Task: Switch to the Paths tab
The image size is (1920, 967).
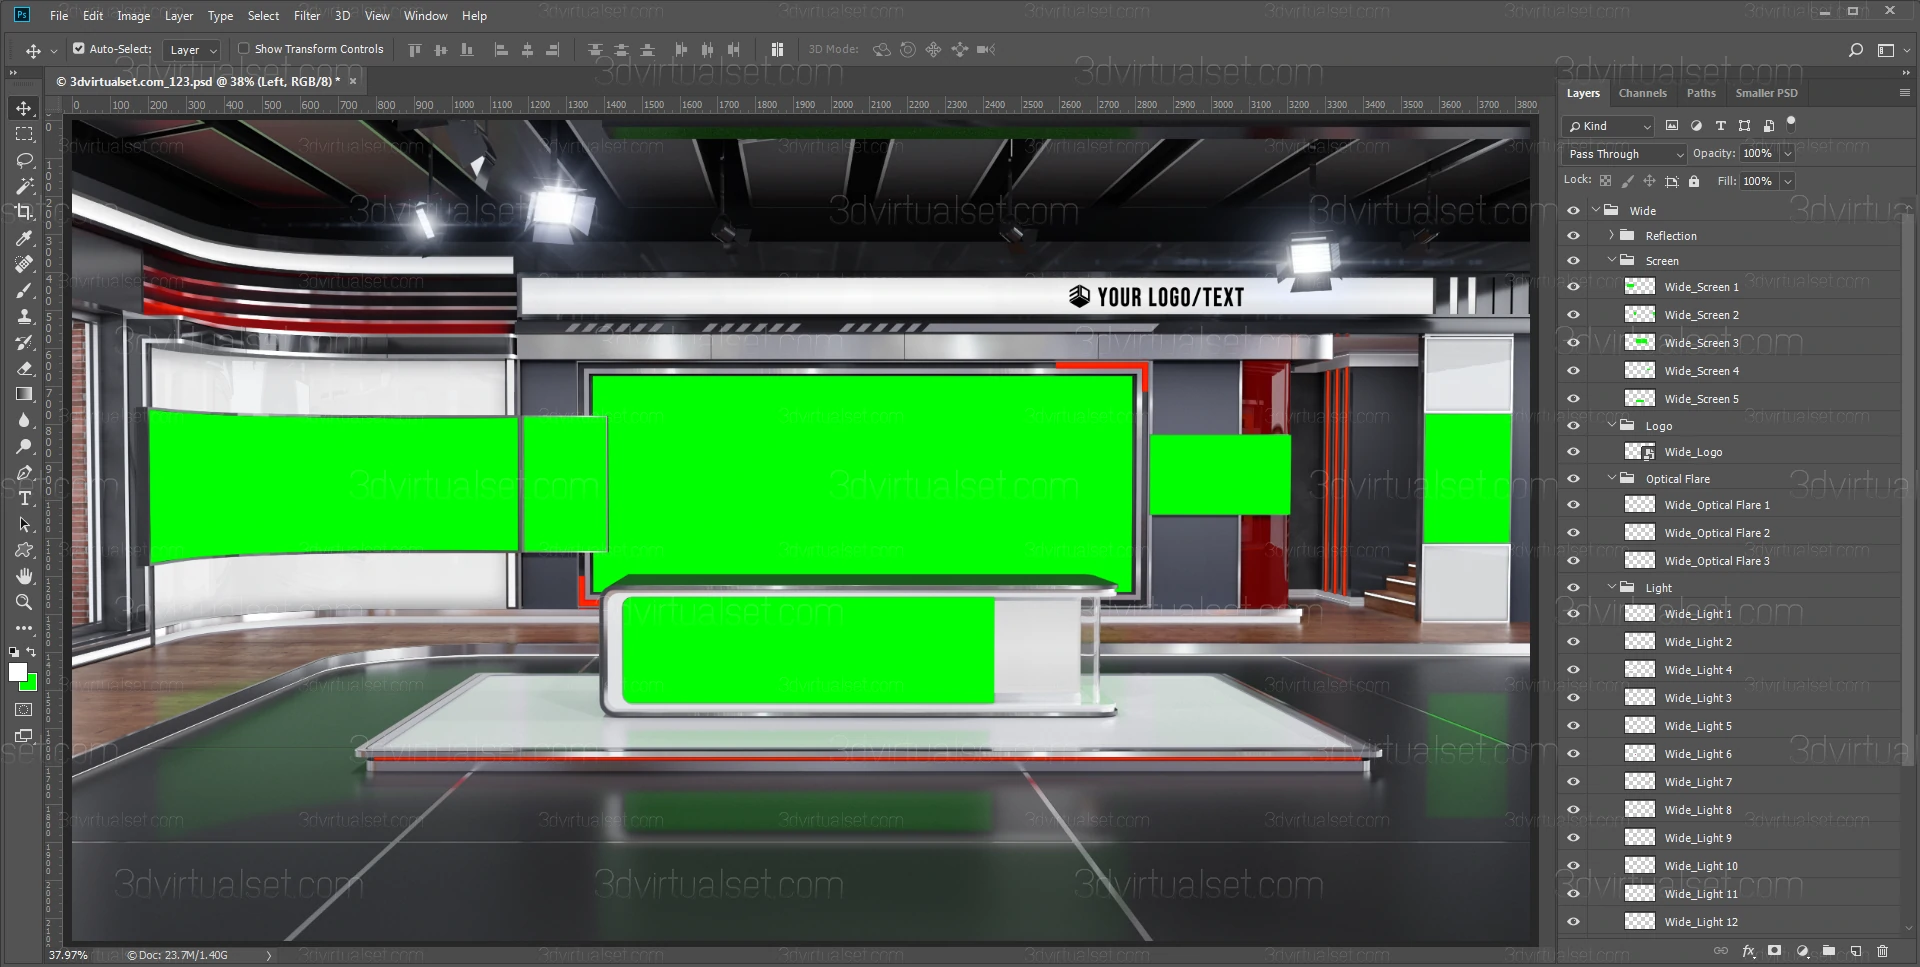Action: 1701,93
